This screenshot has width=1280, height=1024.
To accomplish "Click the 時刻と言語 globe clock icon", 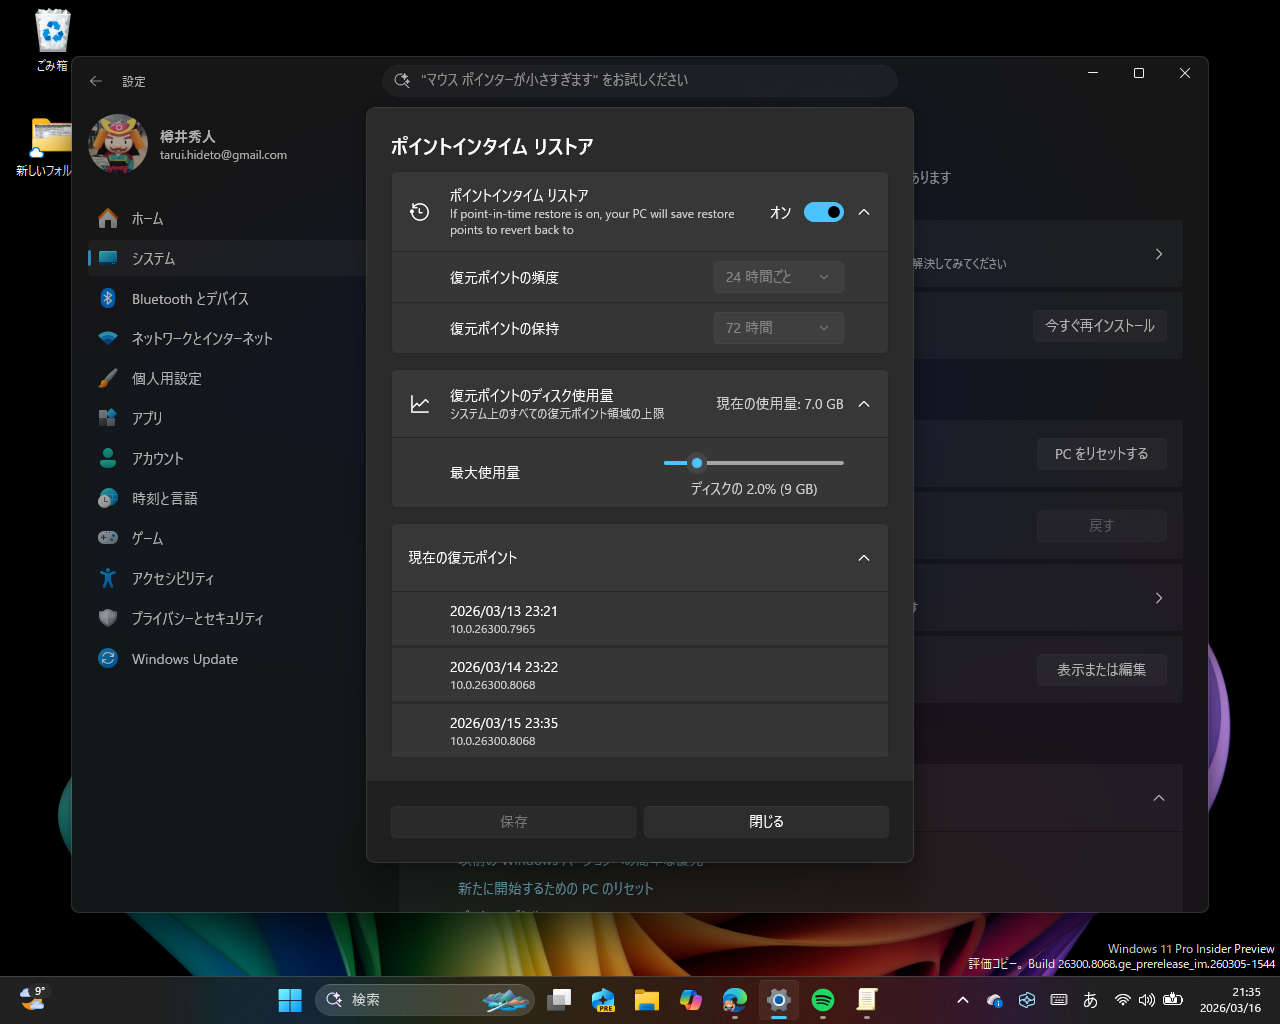I will (x=108, y=498).
